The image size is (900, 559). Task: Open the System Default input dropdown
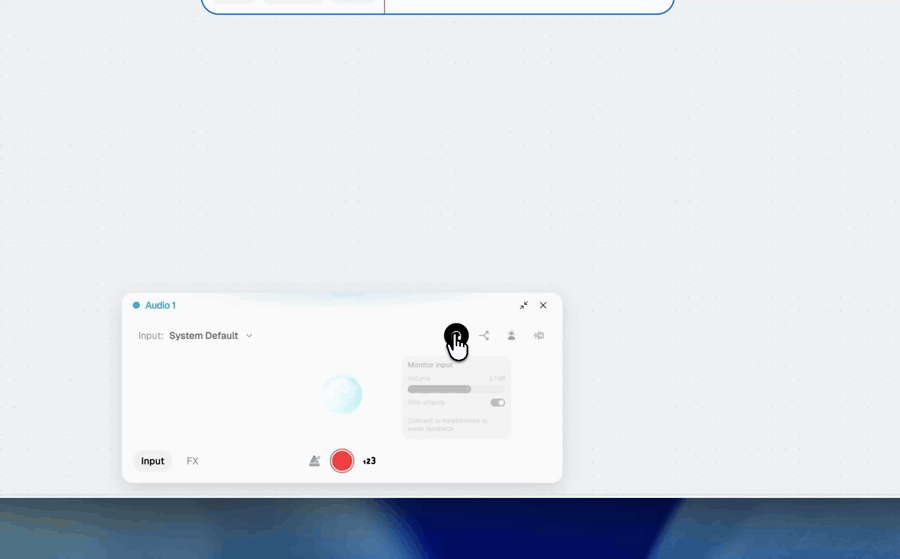coord(211,336)
